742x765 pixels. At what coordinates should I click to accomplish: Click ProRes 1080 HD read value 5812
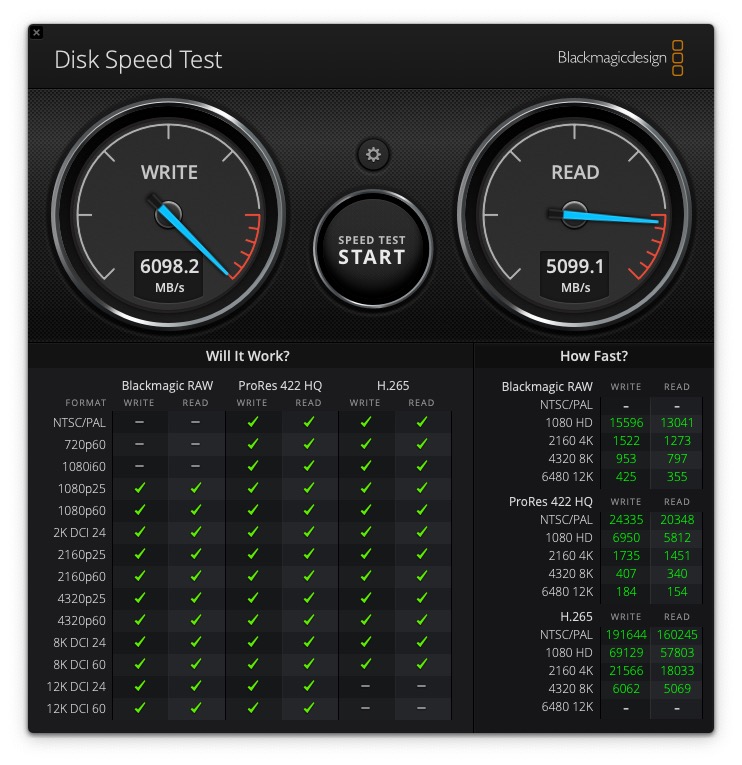677,538
